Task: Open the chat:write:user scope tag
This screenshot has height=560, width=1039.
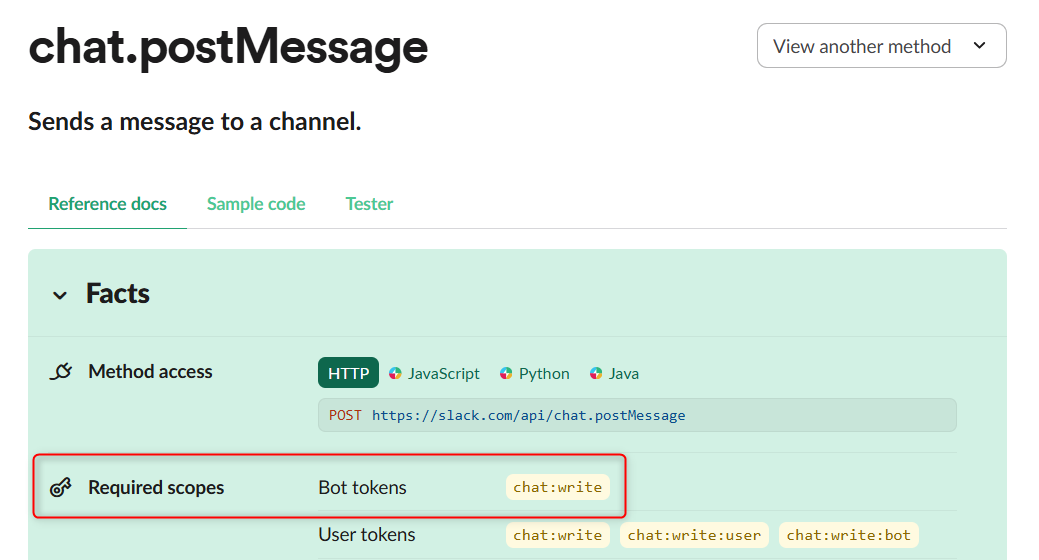Action: [694, 535]
